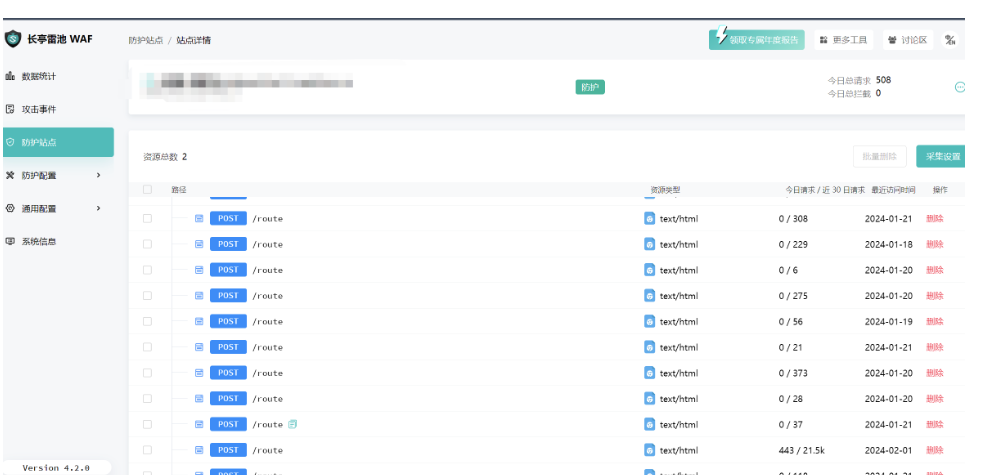
Task: Open 数据统计 statistics in the sidebar
Action: coord(38,76)
